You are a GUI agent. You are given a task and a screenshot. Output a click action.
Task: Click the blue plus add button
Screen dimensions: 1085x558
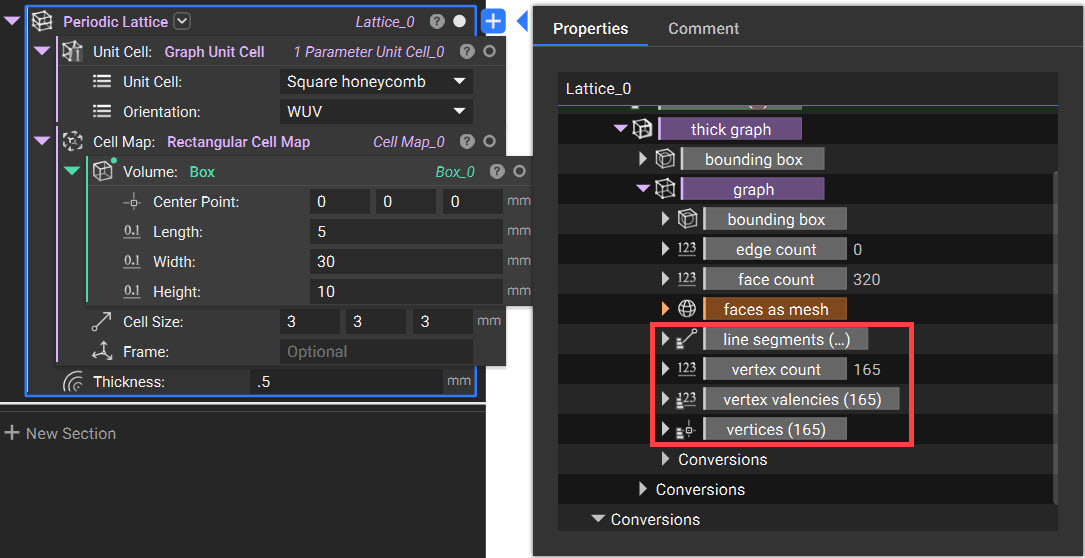[494, 21]
